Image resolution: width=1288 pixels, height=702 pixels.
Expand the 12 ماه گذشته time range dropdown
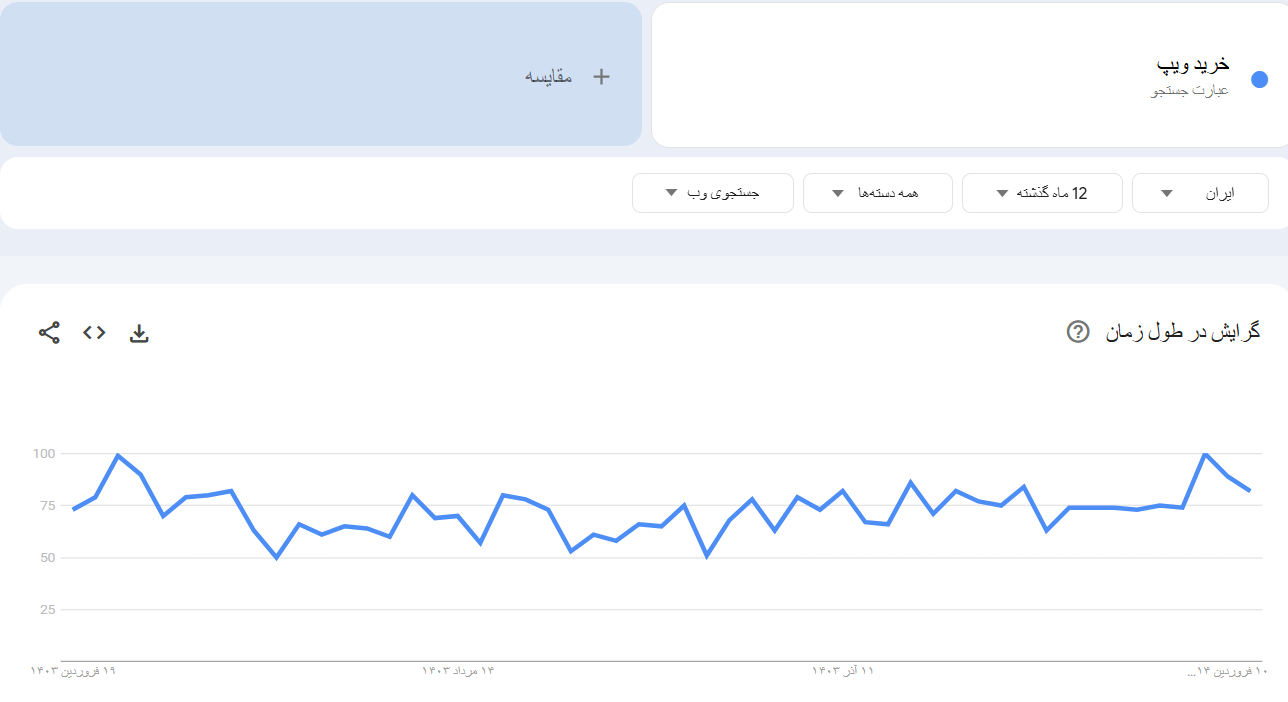pos(1042,193)
